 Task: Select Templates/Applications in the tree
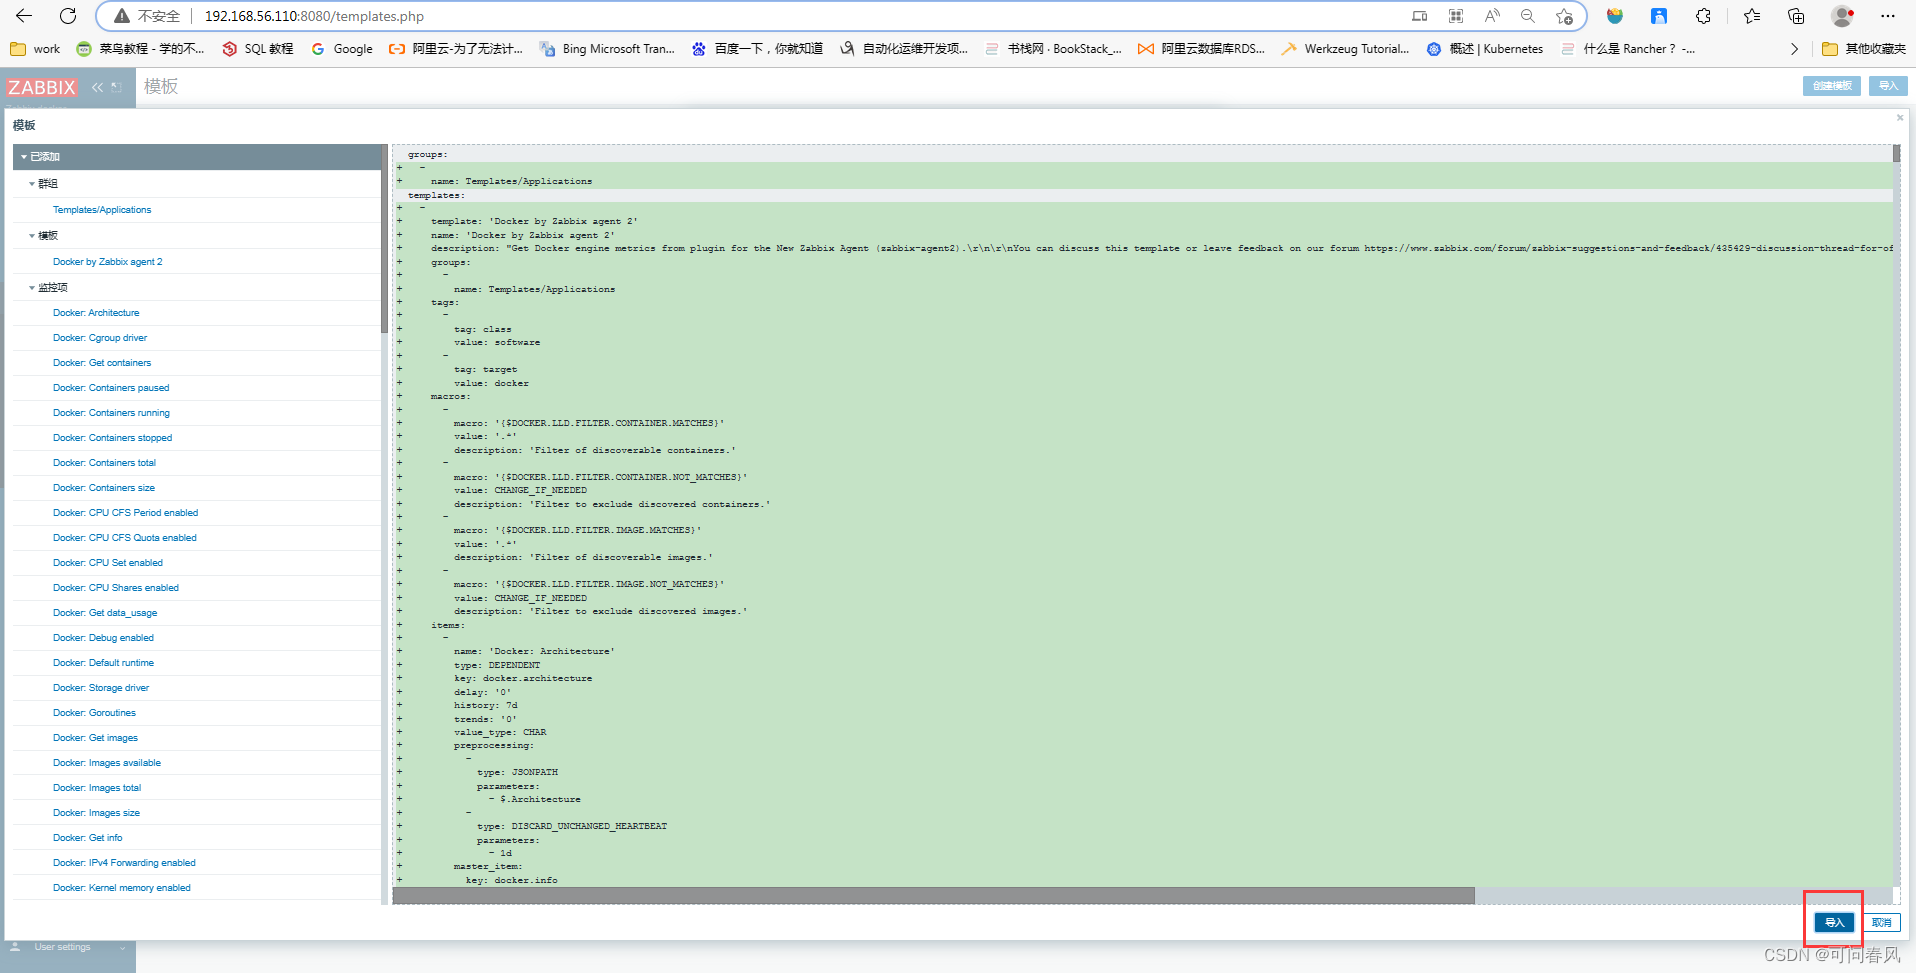point(102,210)
